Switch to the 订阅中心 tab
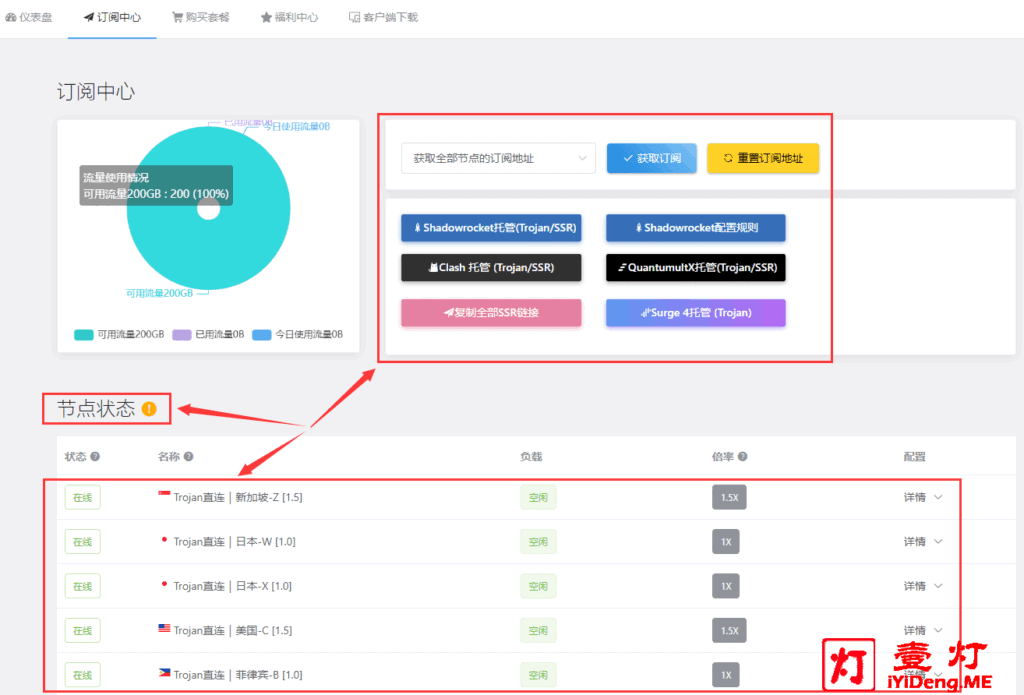Viewport: 1024px width, 695px height. tap(112, 17)
